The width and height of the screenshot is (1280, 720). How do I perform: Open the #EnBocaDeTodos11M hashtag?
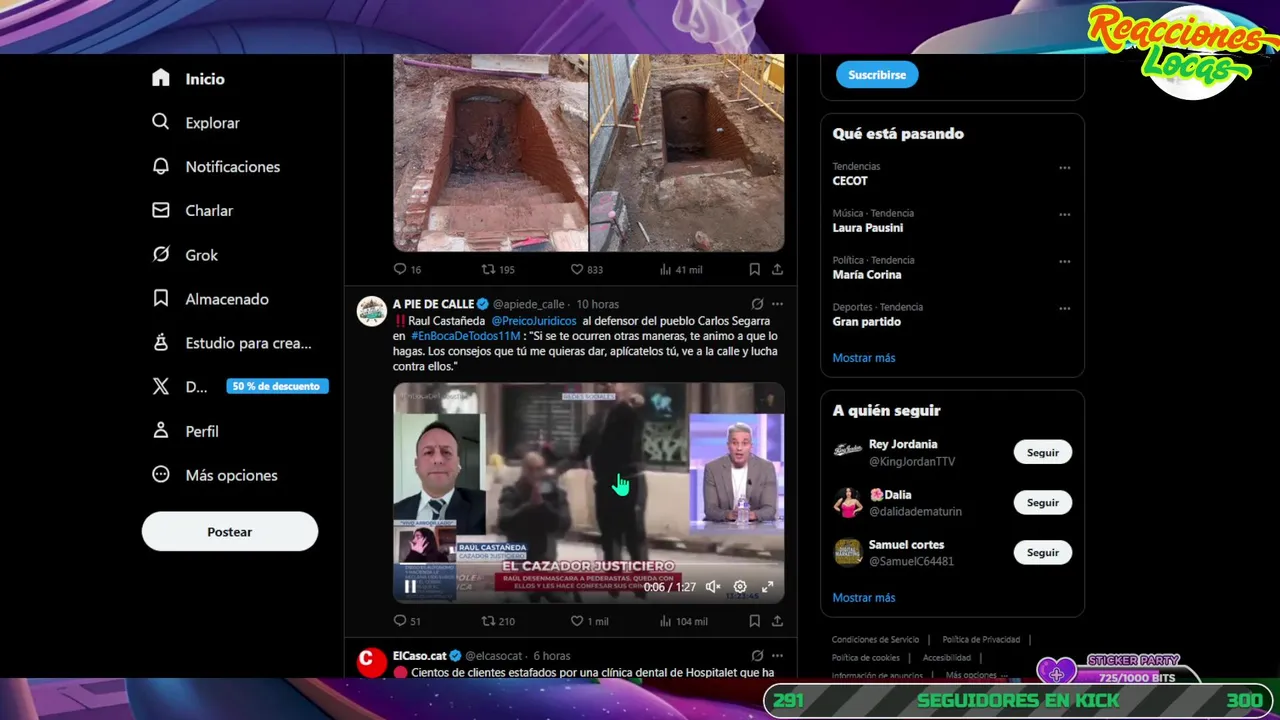(x=464, y=336)
